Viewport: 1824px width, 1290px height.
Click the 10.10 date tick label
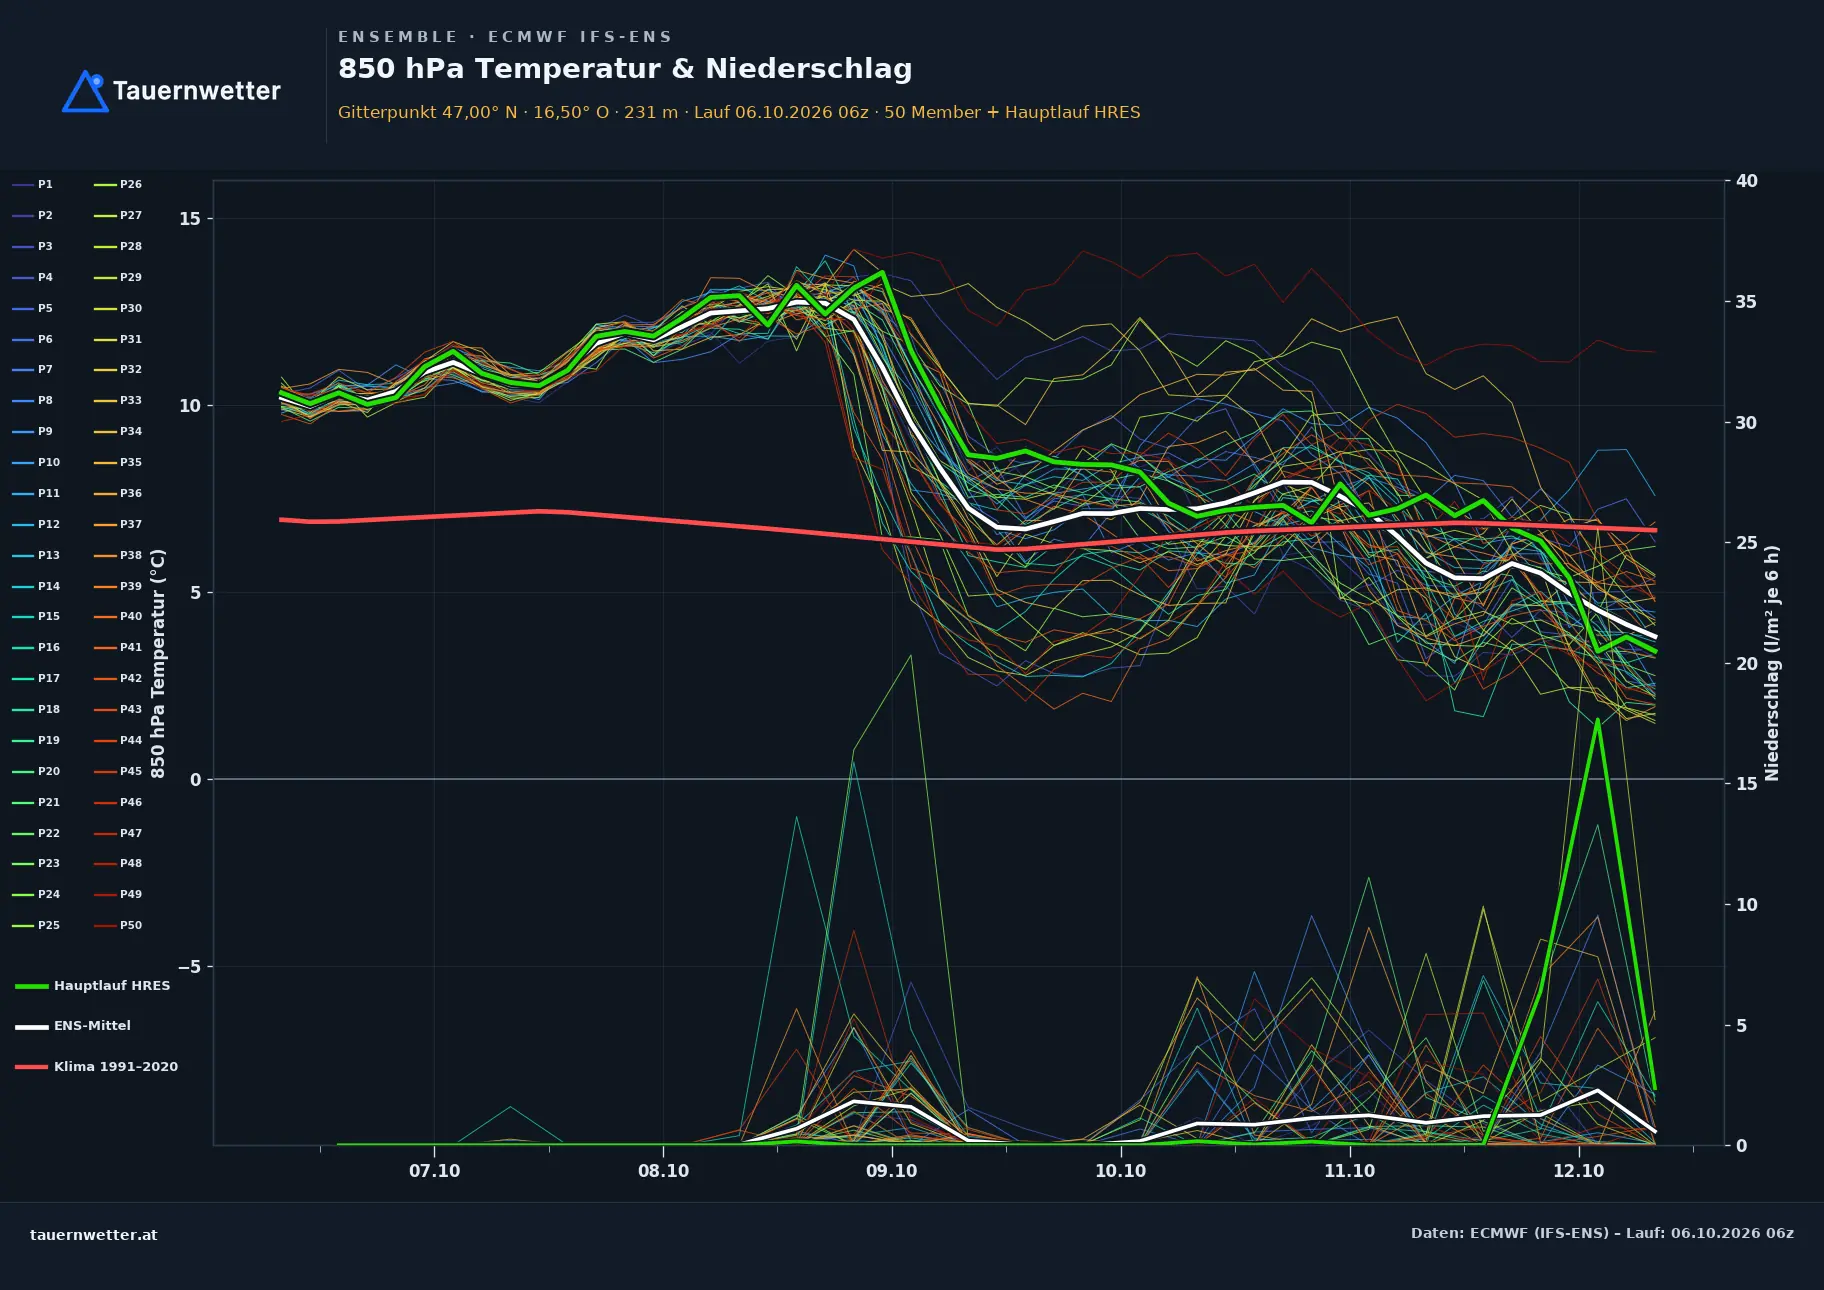1120,1171
